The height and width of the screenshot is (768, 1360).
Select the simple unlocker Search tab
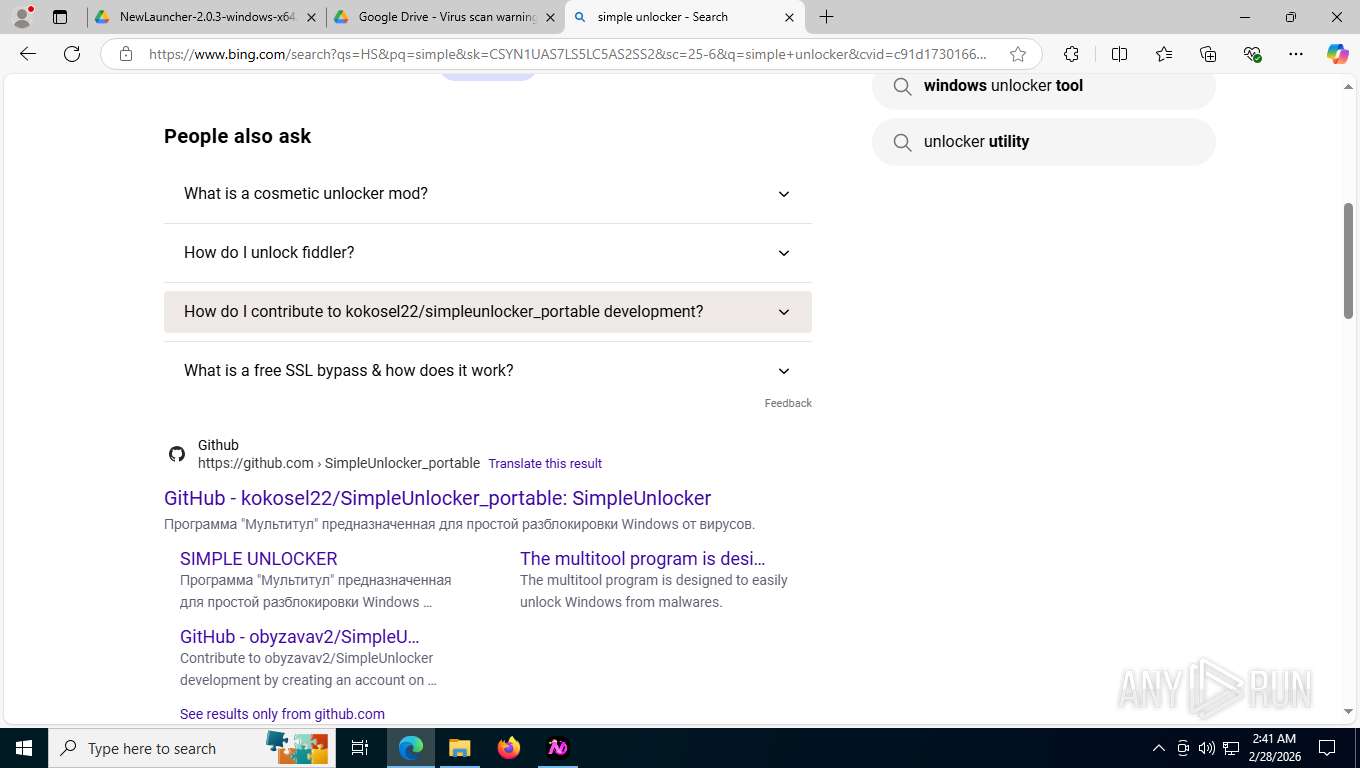point(684,17)
